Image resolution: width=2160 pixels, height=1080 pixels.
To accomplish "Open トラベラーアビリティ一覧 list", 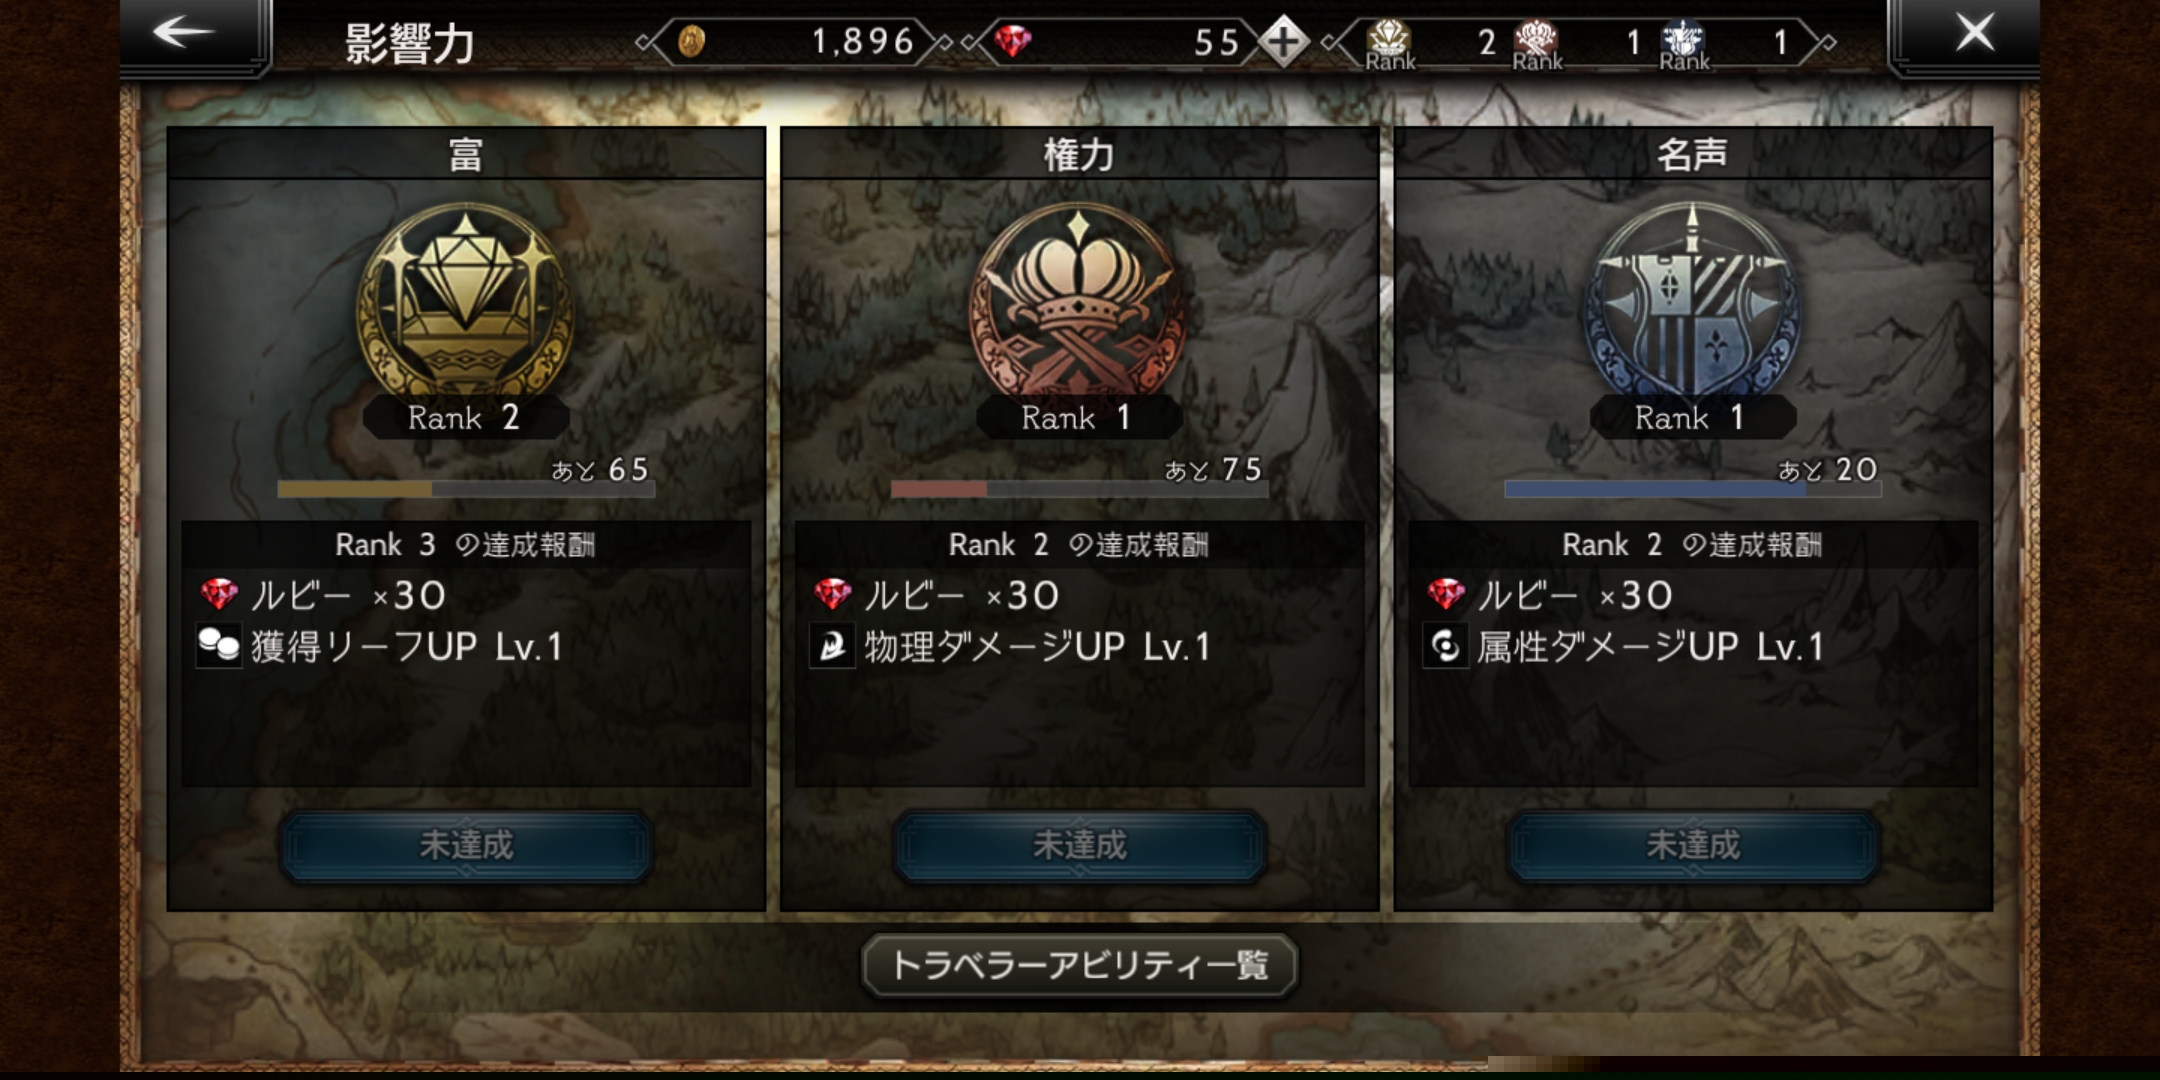I will pos(1080,965).
